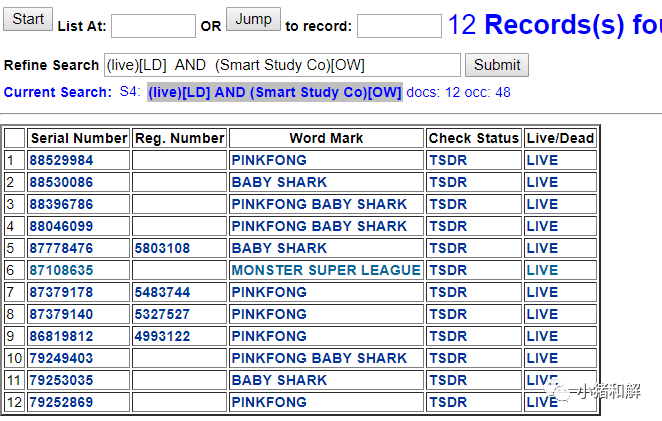Click LIVE status in row 5
662x421 pixels.
point(543,248)
